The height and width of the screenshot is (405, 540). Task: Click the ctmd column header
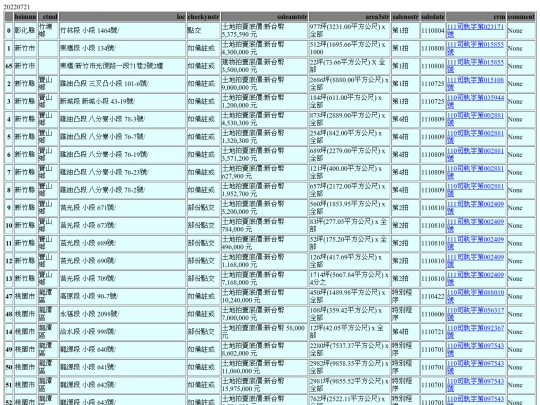(48, 17)
